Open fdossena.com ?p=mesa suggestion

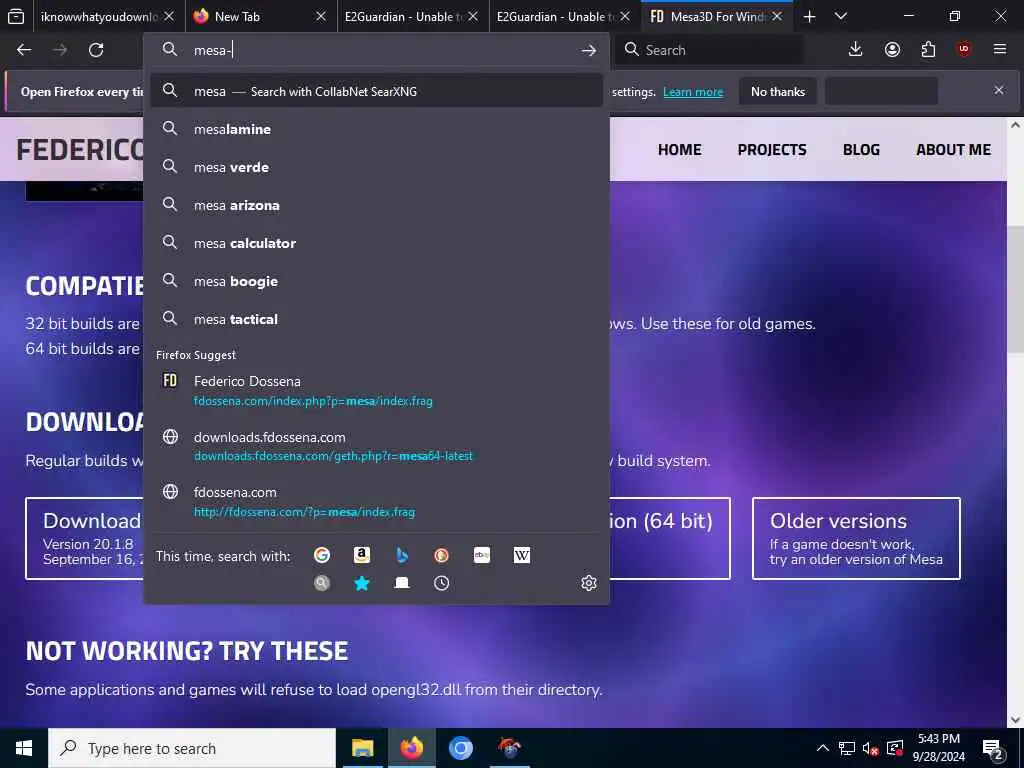pos(376,502)
